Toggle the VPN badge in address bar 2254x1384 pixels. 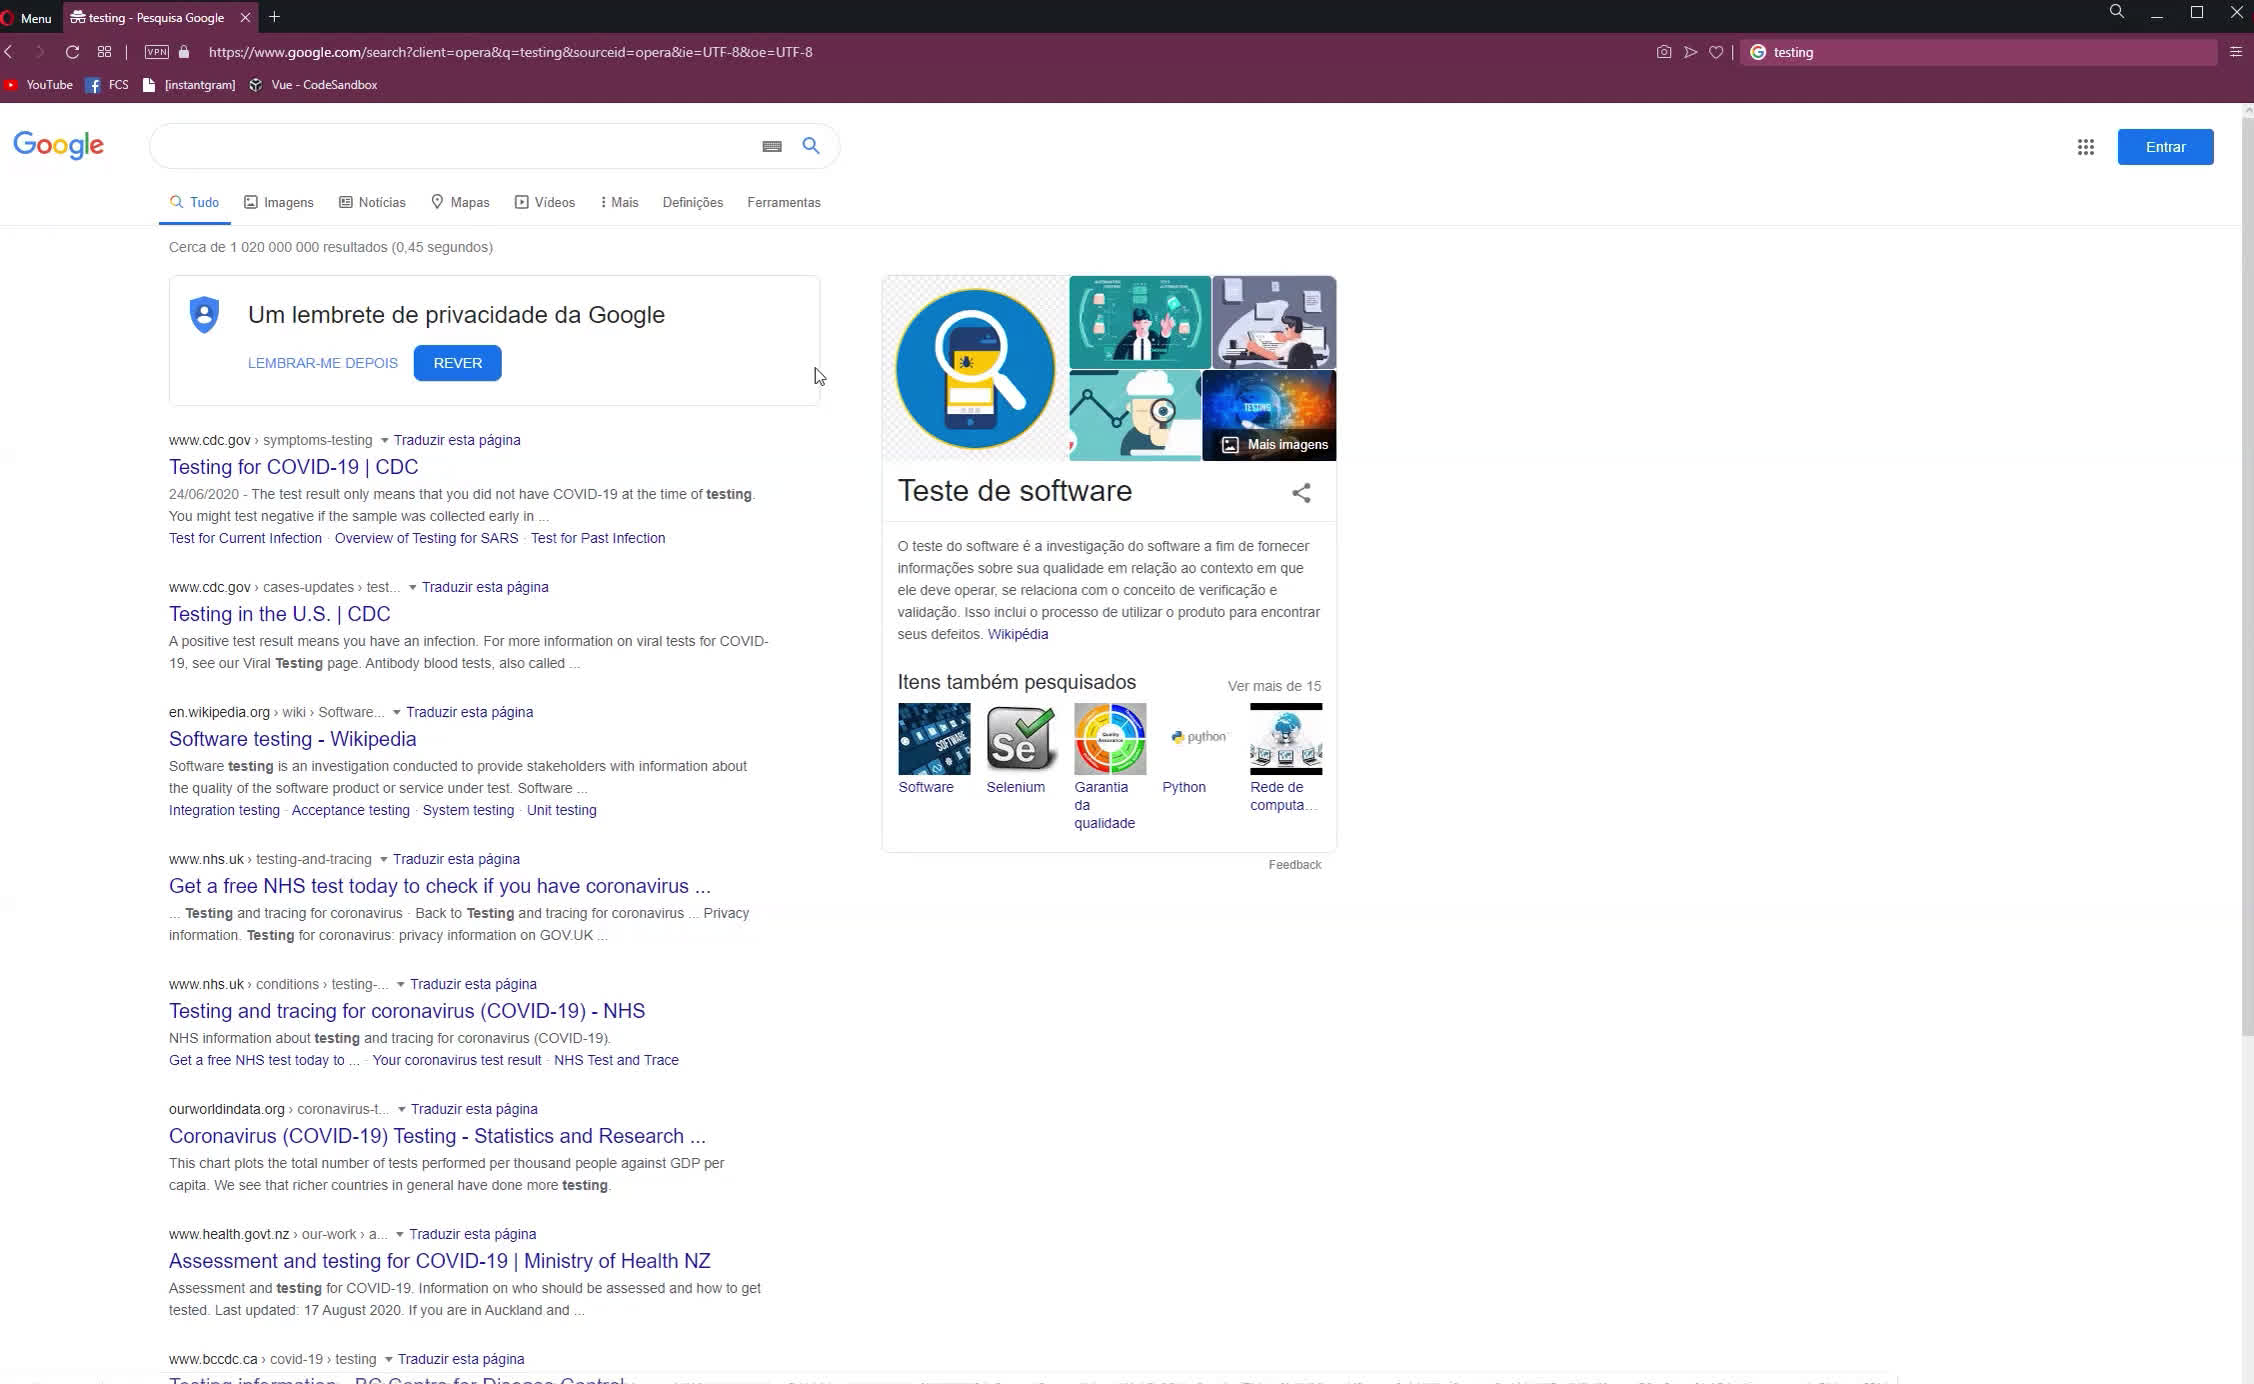pyautogui.click(x=157, y=52)
